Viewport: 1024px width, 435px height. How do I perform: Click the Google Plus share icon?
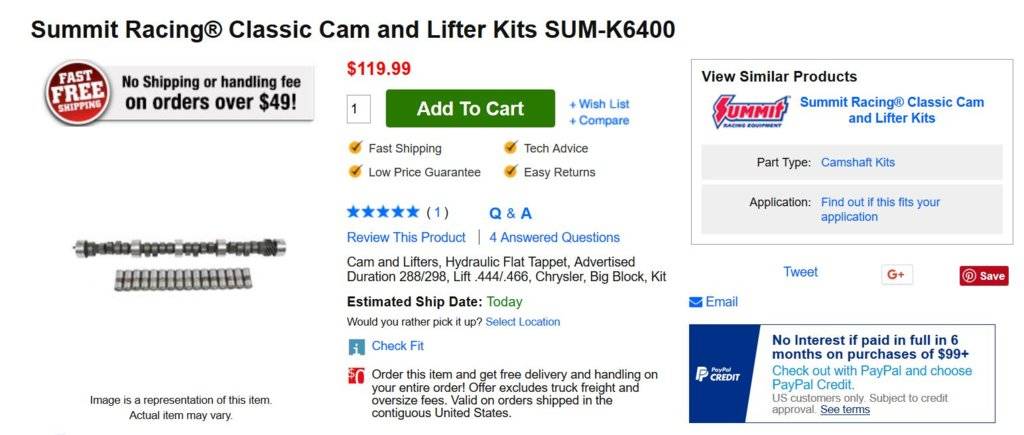[896, 275]
